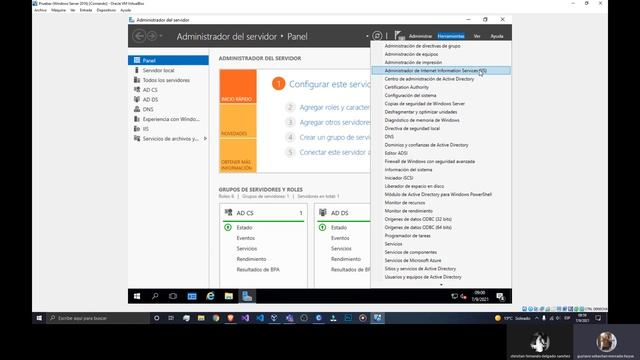The image size is (640, 360).
Task: Open guest Action Center notification icon
Action: 500,297
